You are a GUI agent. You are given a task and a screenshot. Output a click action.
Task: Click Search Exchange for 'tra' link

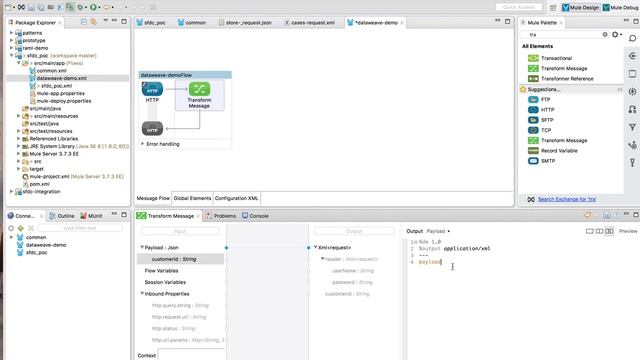(x=567, y=200)
